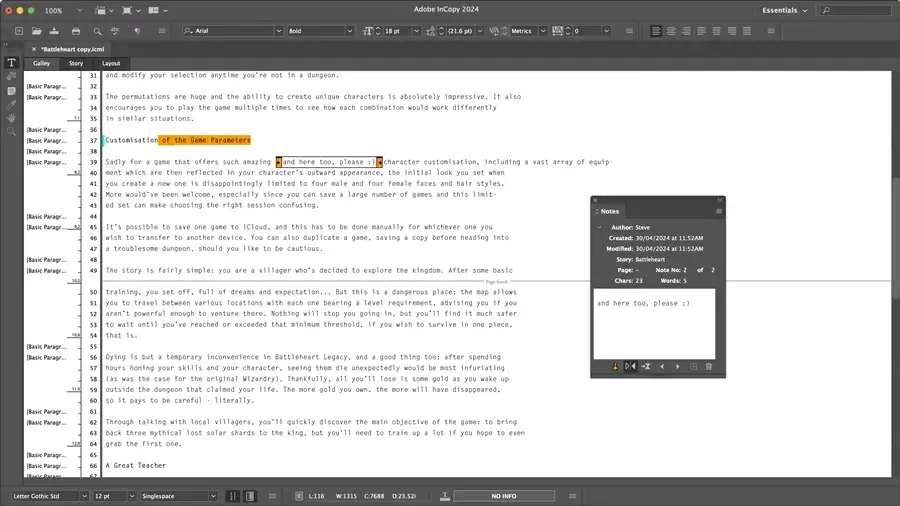Image resolution: width=900 pixels, height=506 pixels.
Task: Click the Print icon
Action: point(76,31)
